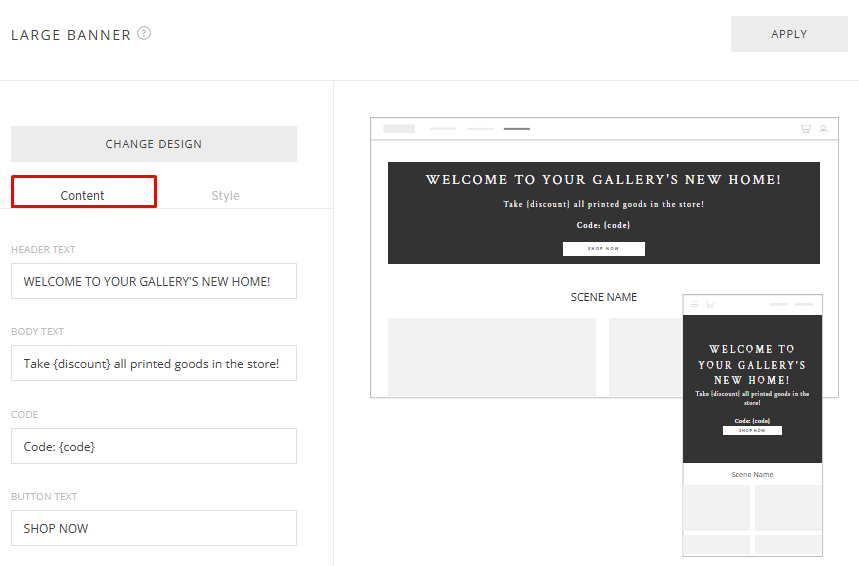Click the hamburger menu icon in mobile preview
This screenshot has height=566, width=859.
tap(695, 304)
